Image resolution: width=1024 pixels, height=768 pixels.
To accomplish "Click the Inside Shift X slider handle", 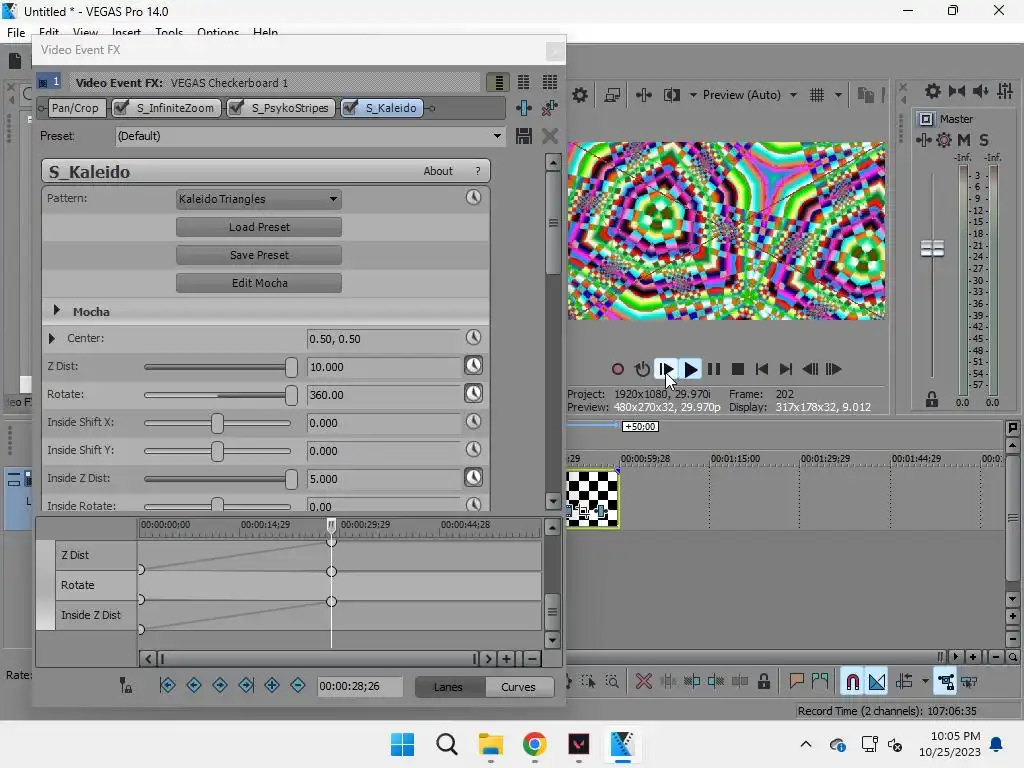I will pos(217,423).
